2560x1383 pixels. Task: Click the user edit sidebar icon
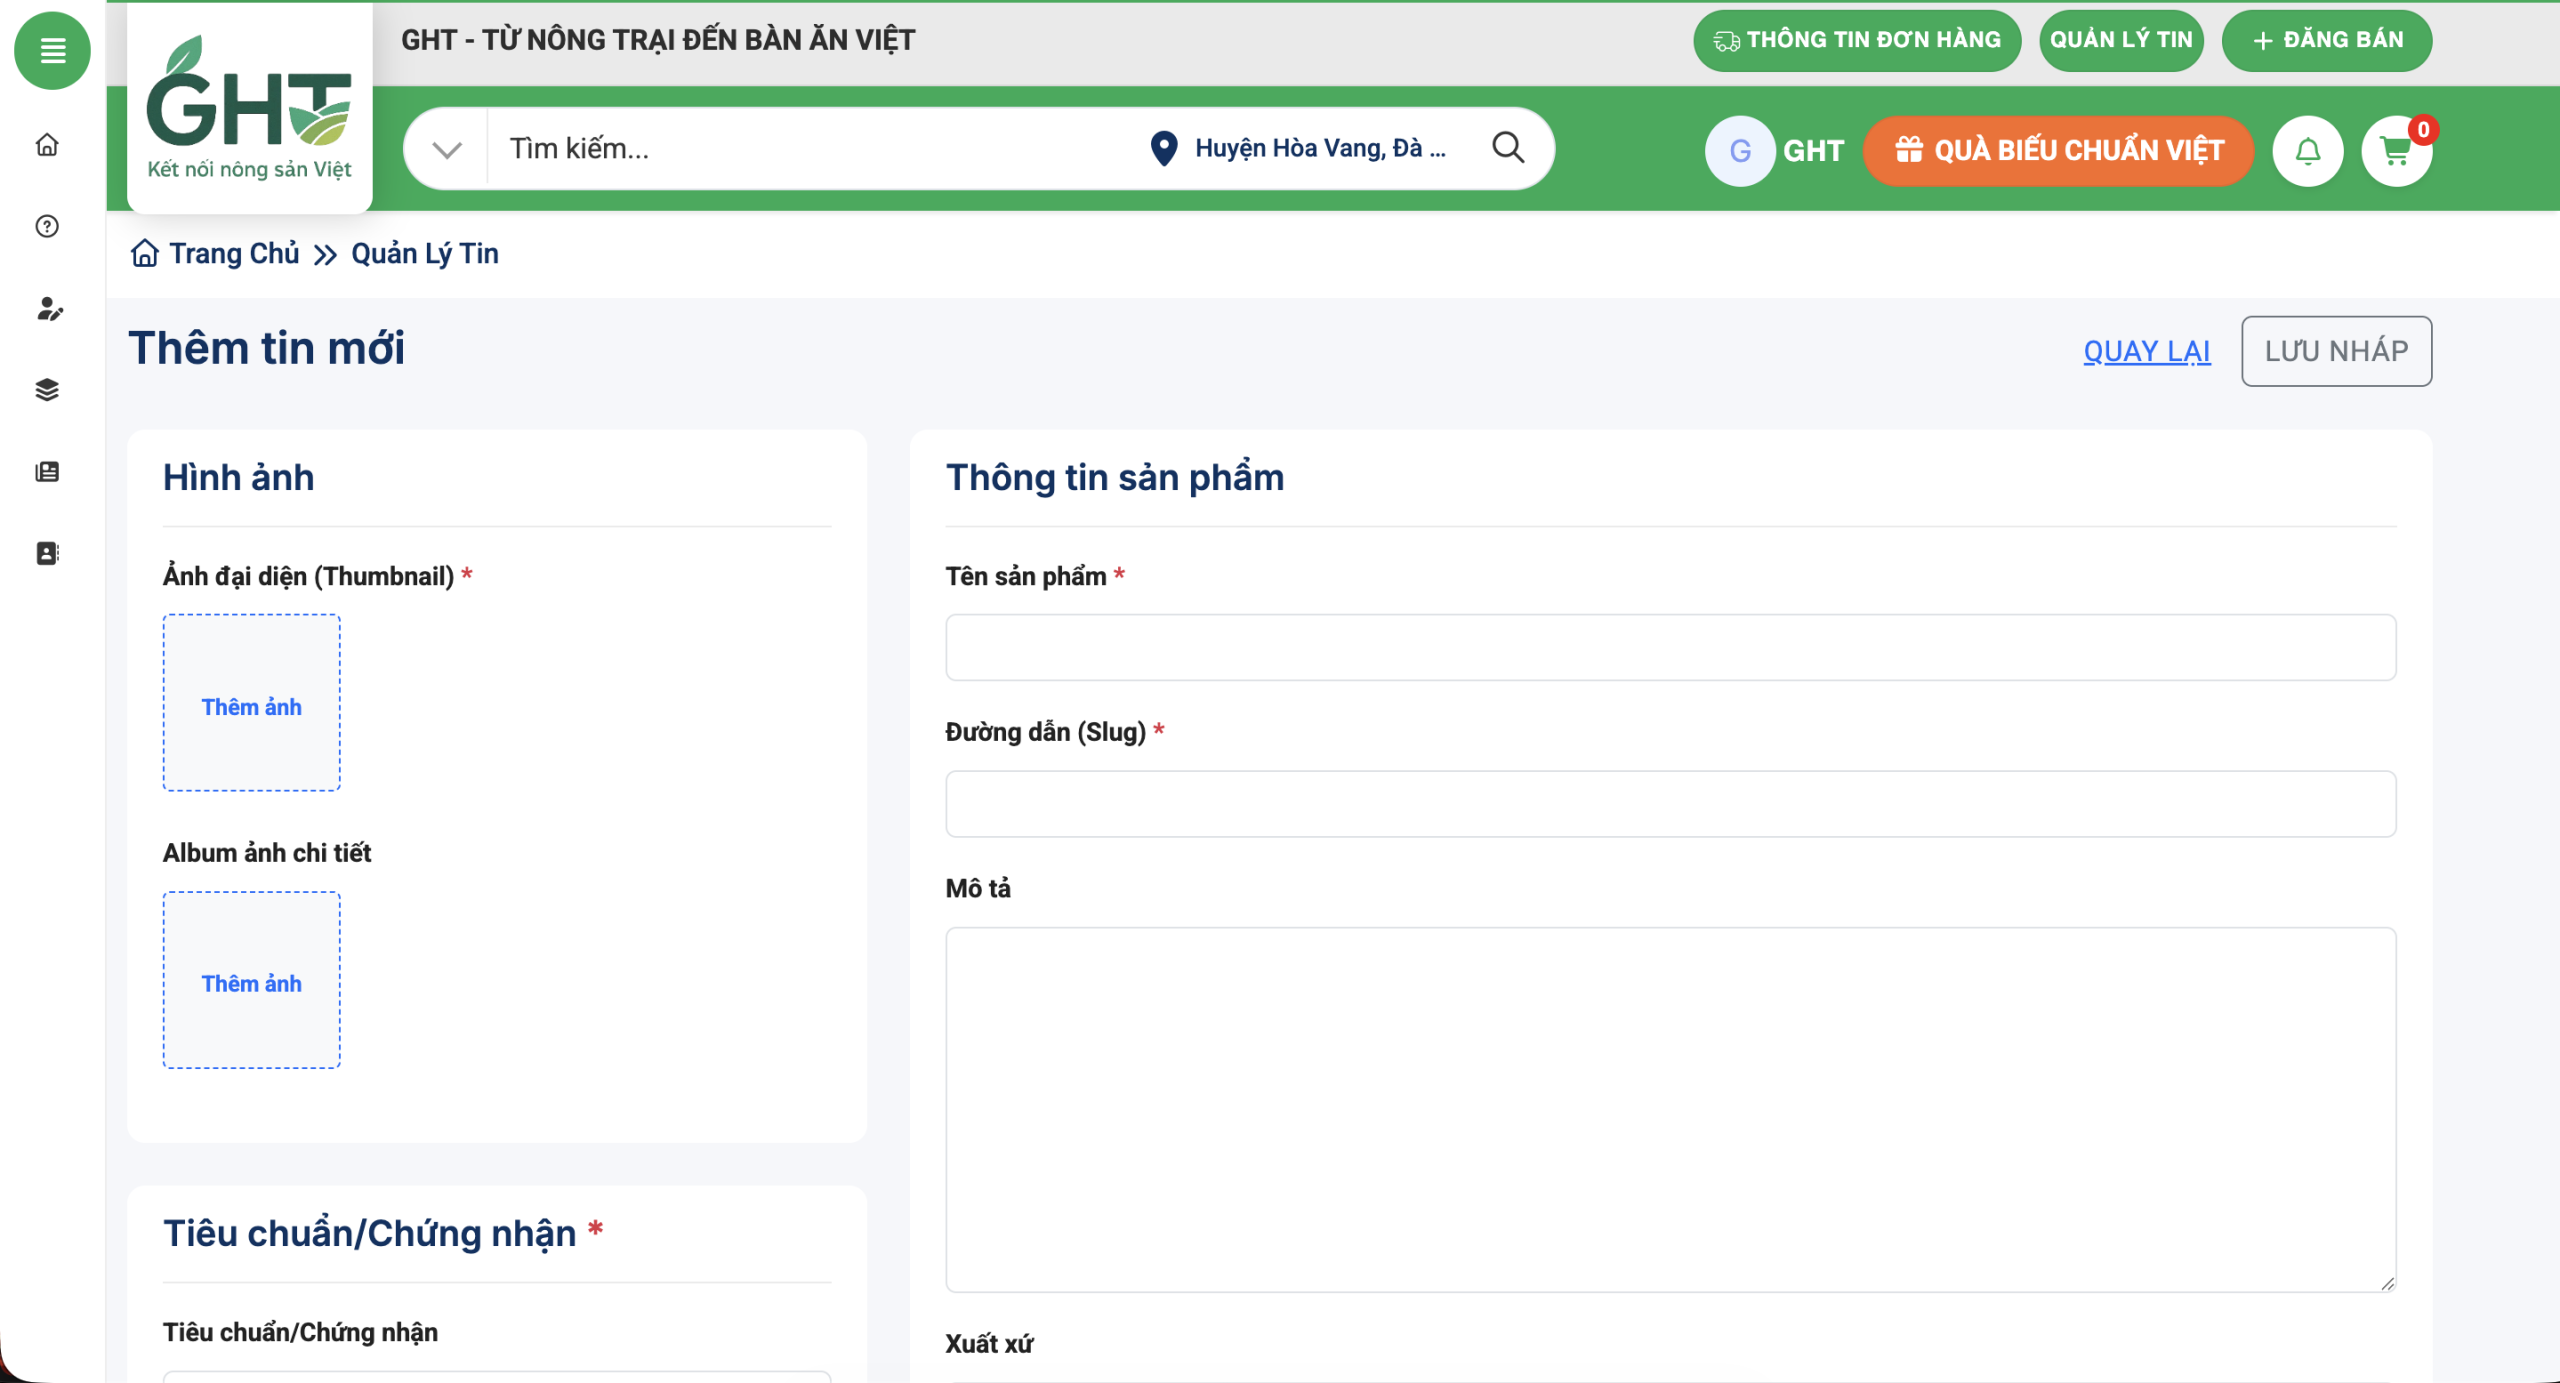48,309
